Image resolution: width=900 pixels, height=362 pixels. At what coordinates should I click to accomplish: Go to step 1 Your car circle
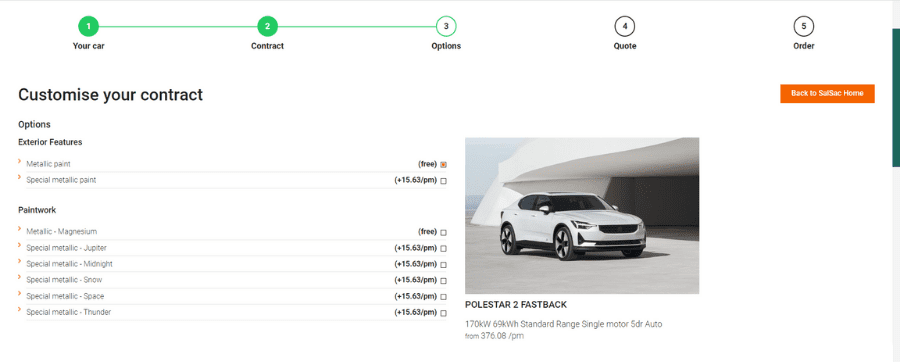click(88, 26)
